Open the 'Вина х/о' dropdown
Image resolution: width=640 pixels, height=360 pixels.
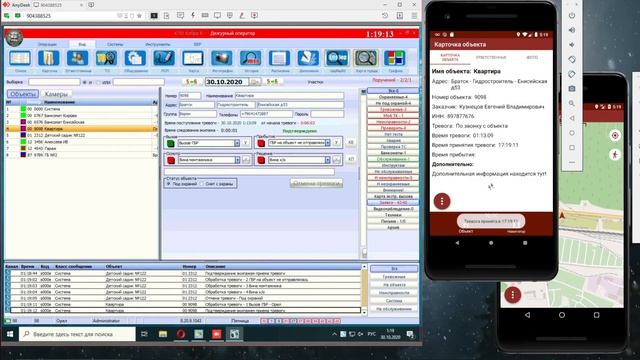tap(327, 160)
